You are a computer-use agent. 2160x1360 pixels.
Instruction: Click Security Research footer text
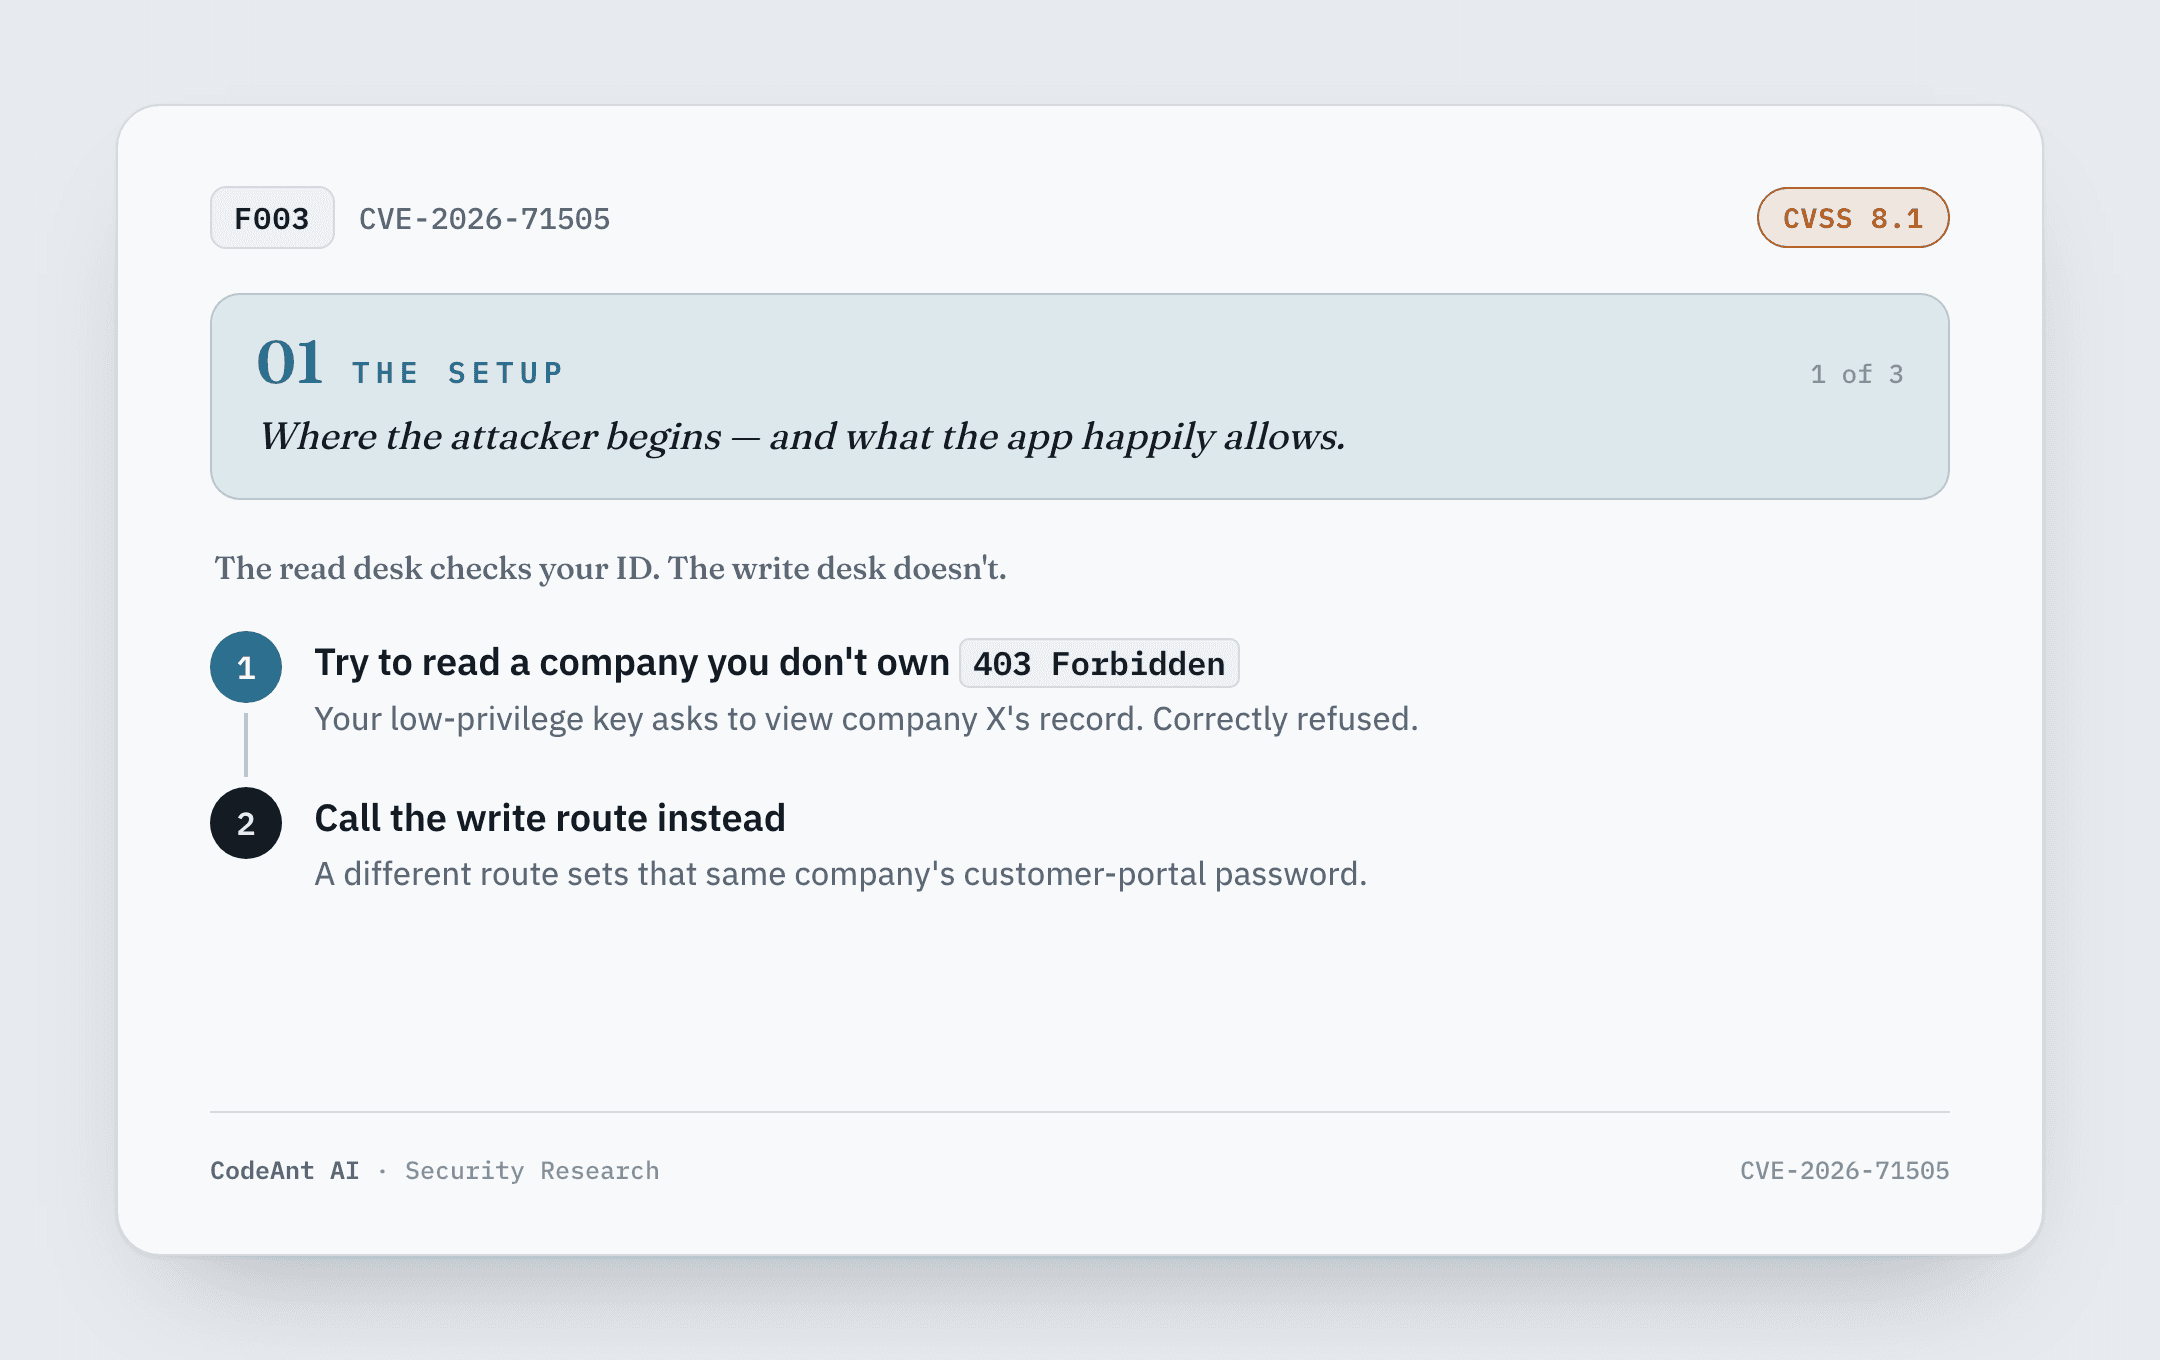click(532, 1170)
